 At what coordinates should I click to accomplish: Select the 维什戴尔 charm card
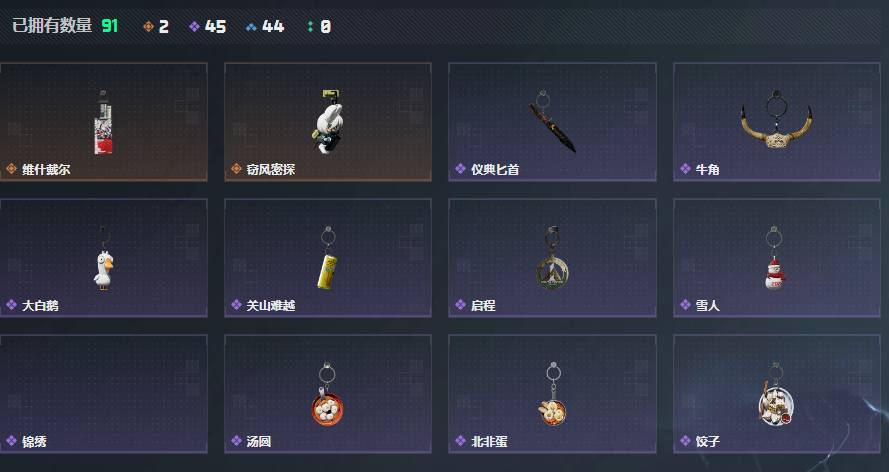(x=103, y=122)
